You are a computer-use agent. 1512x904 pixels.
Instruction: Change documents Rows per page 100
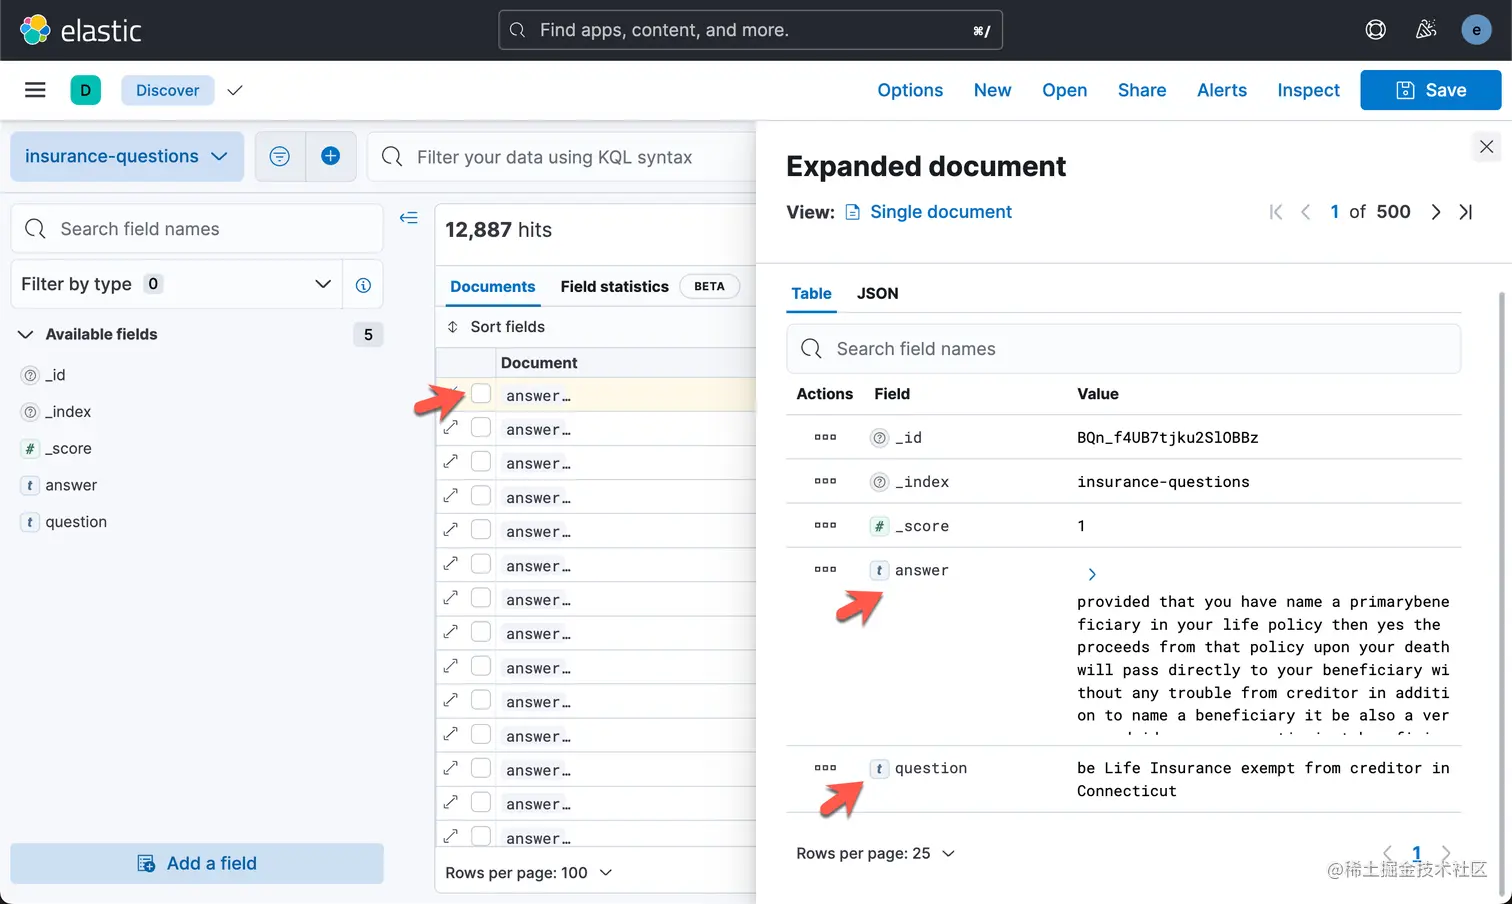(x=529, y=873)
